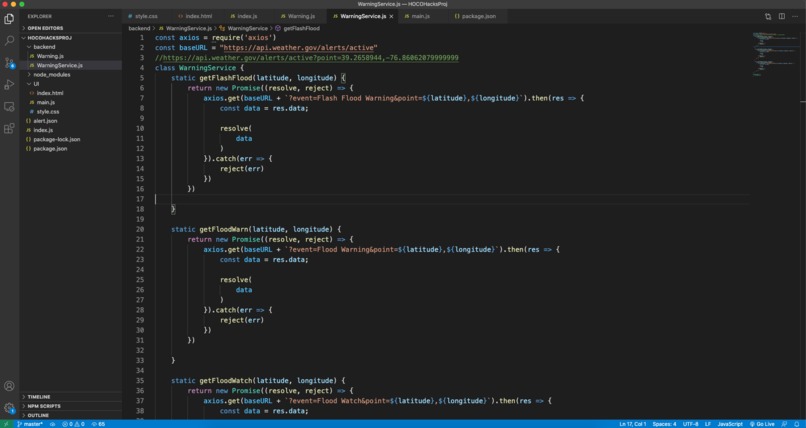
Task: Open Remote Explorer icon in activity bar
Action: coord(9,107)
